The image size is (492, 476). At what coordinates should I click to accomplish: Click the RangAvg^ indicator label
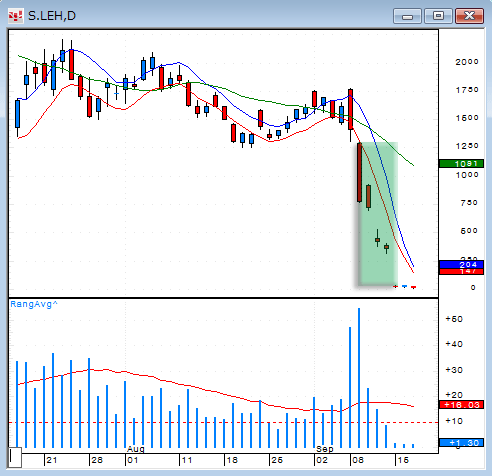pos(34,304)
